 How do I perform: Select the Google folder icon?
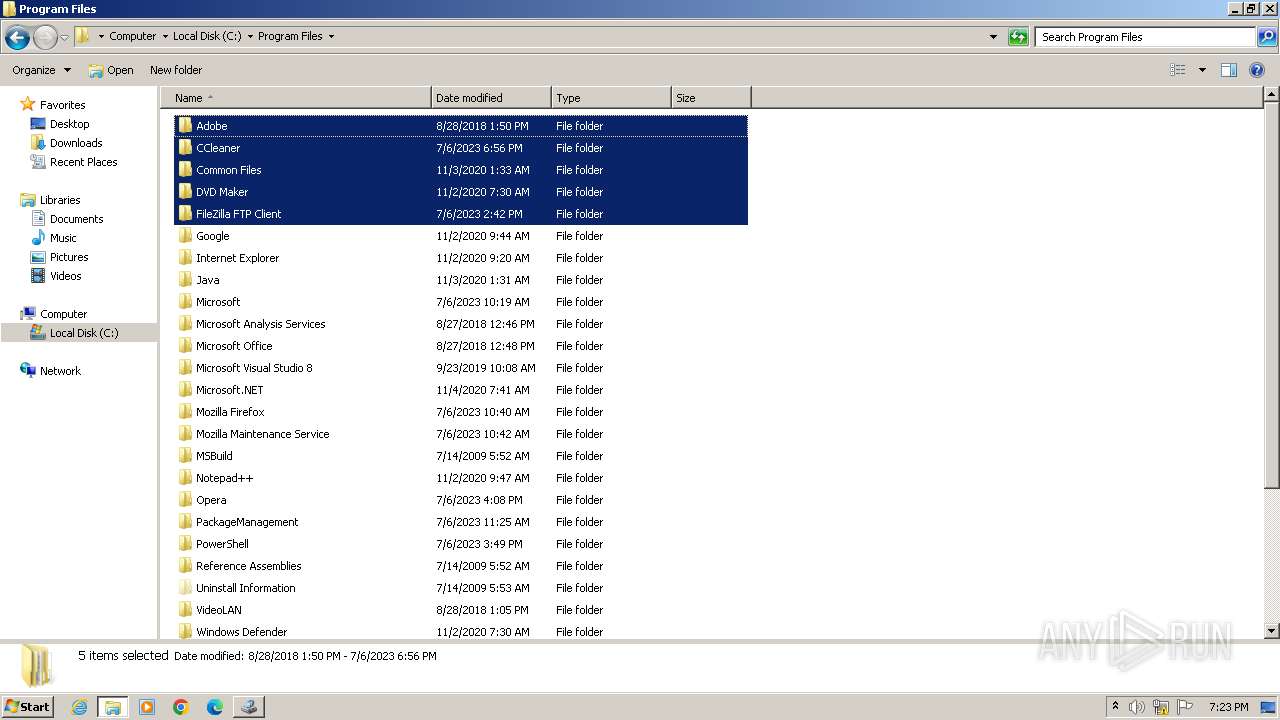coord(185,236)
